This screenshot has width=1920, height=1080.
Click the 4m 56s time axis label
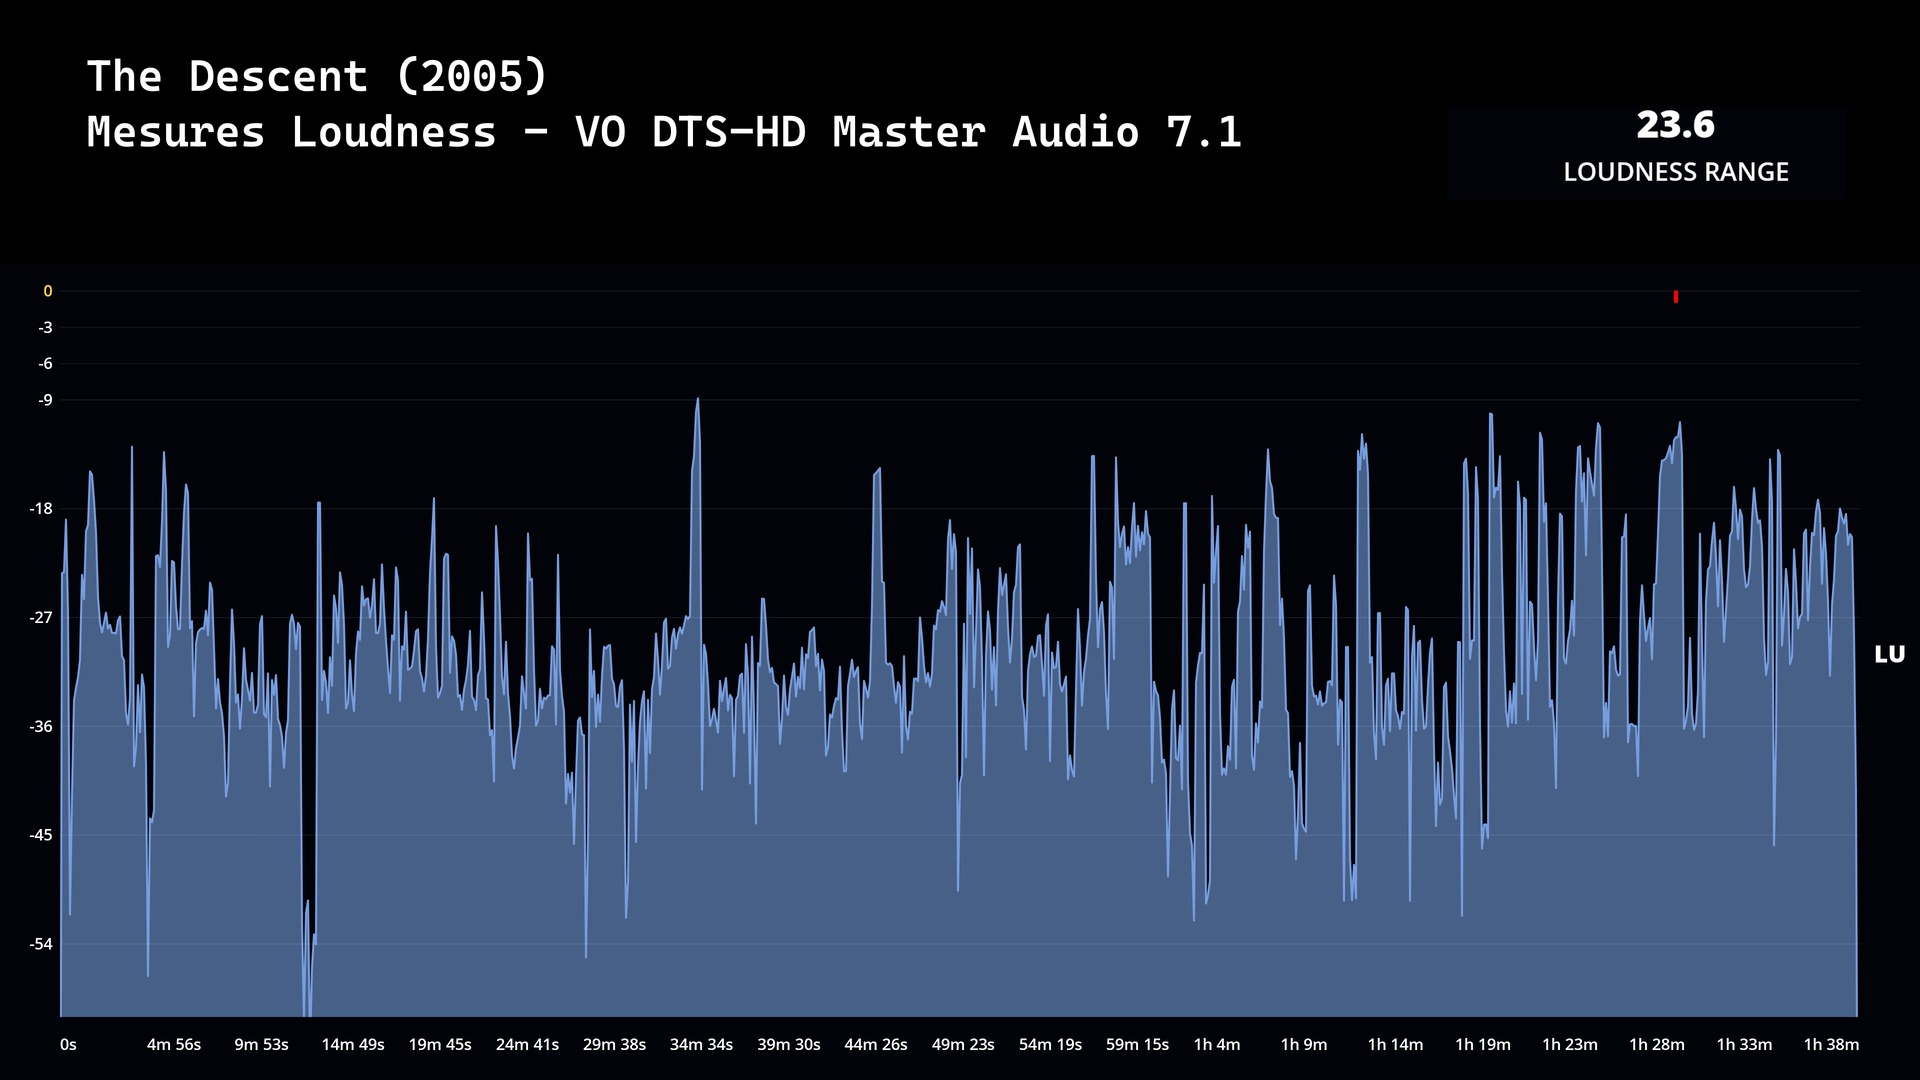coord(174,1044)
